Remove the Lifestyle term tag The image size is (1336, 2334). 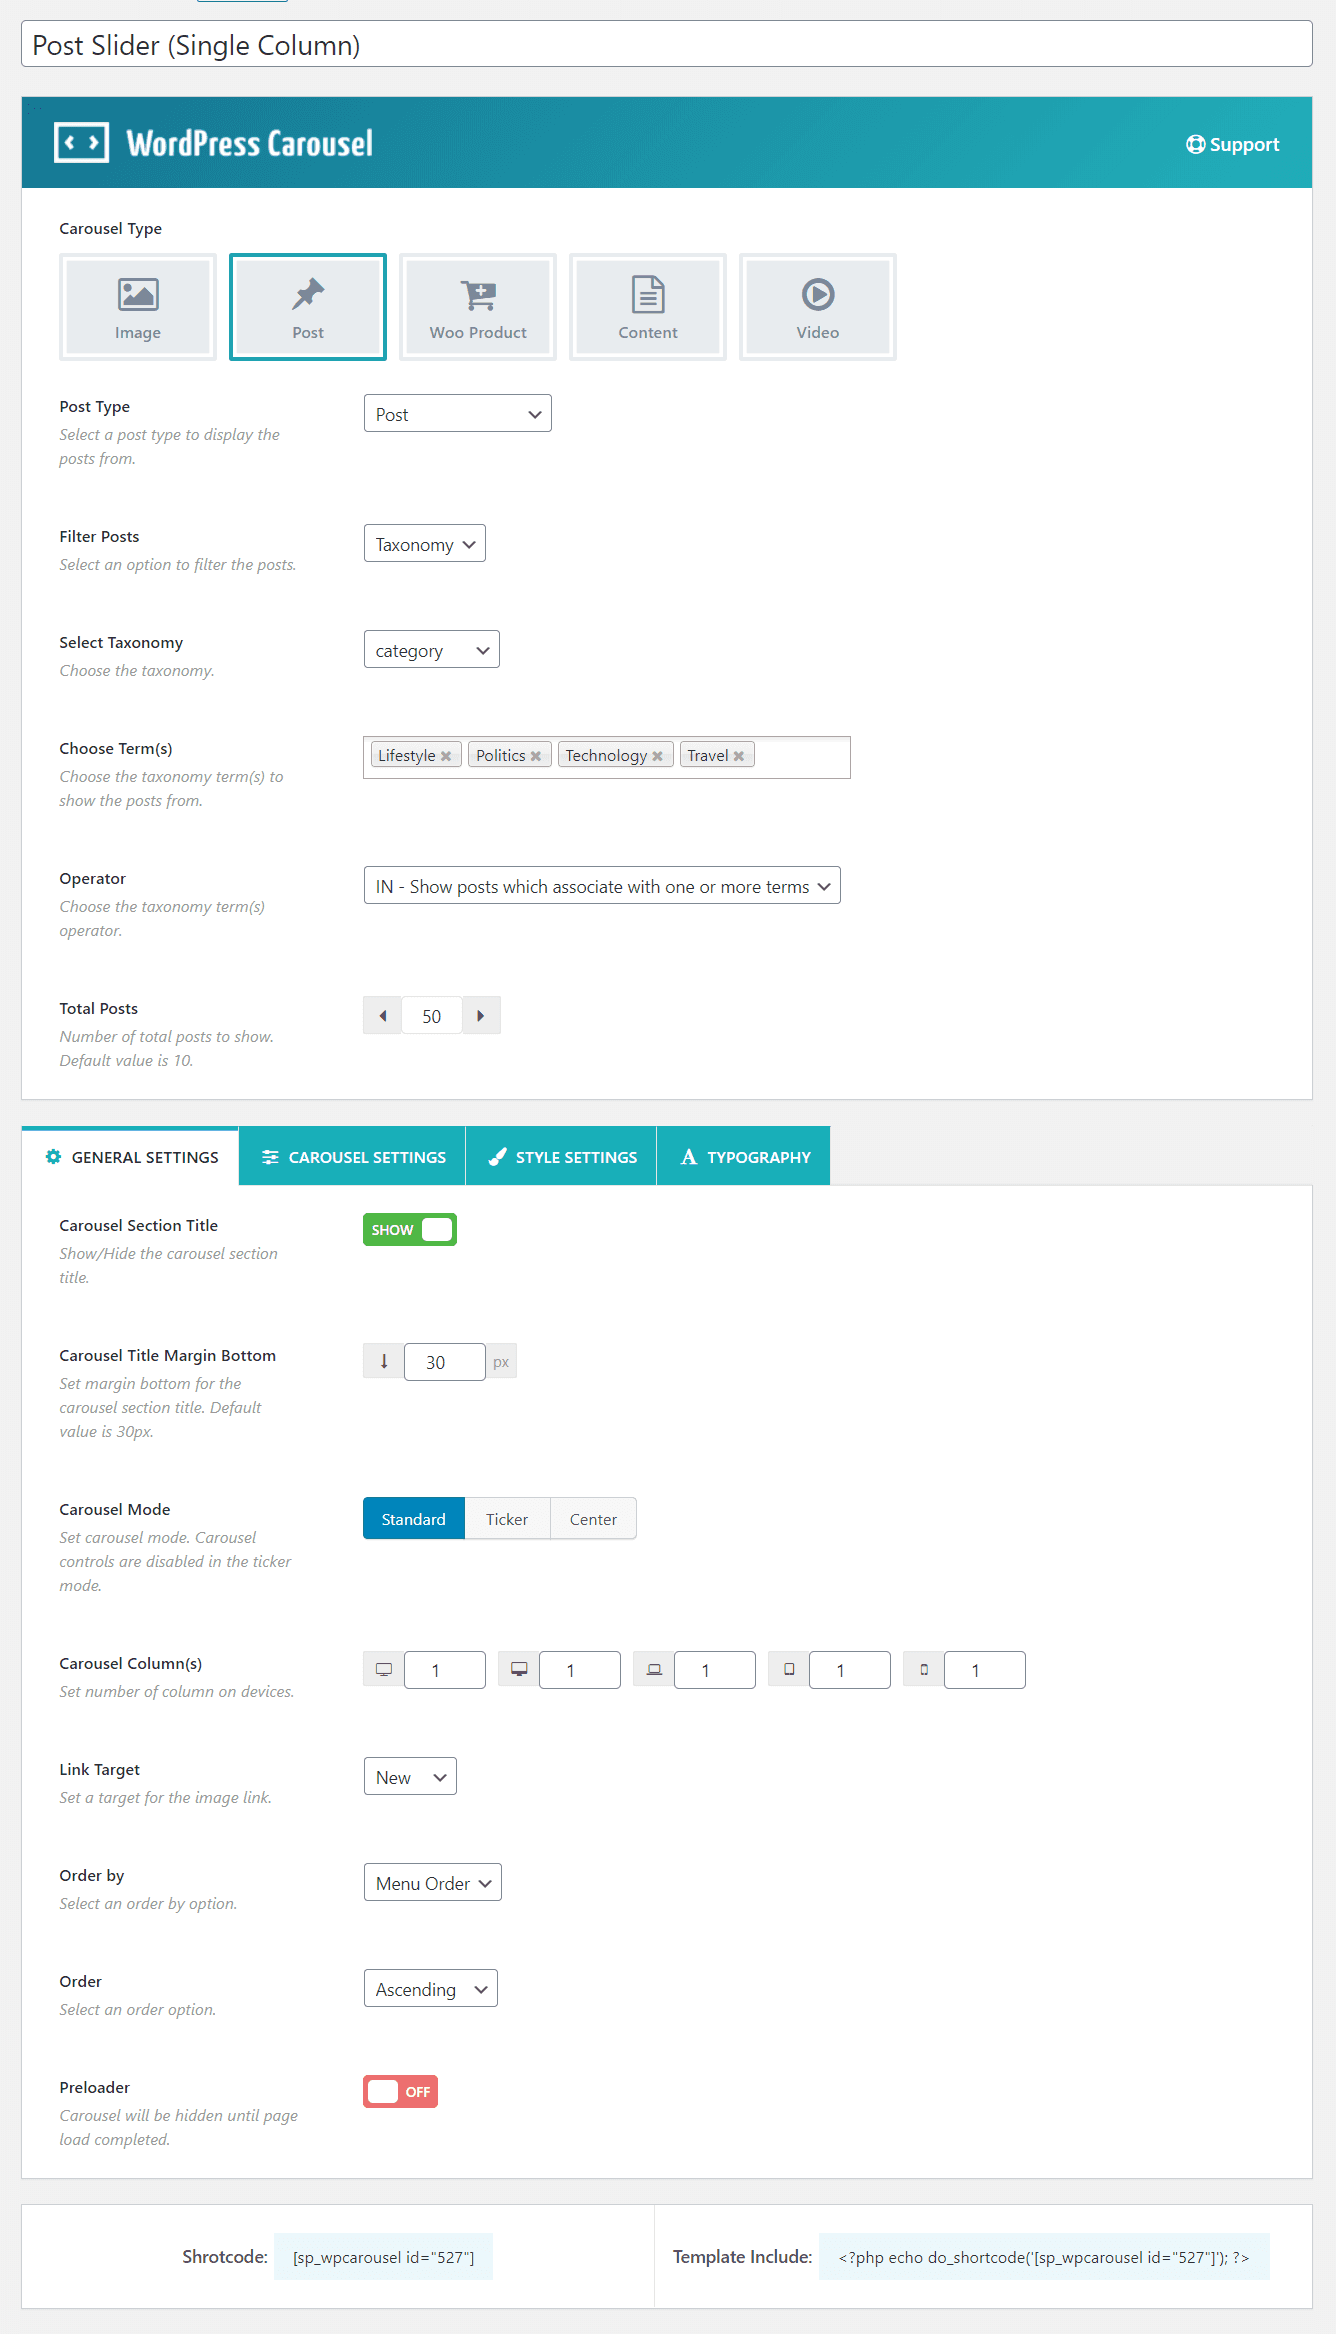(x=446, y=756)
